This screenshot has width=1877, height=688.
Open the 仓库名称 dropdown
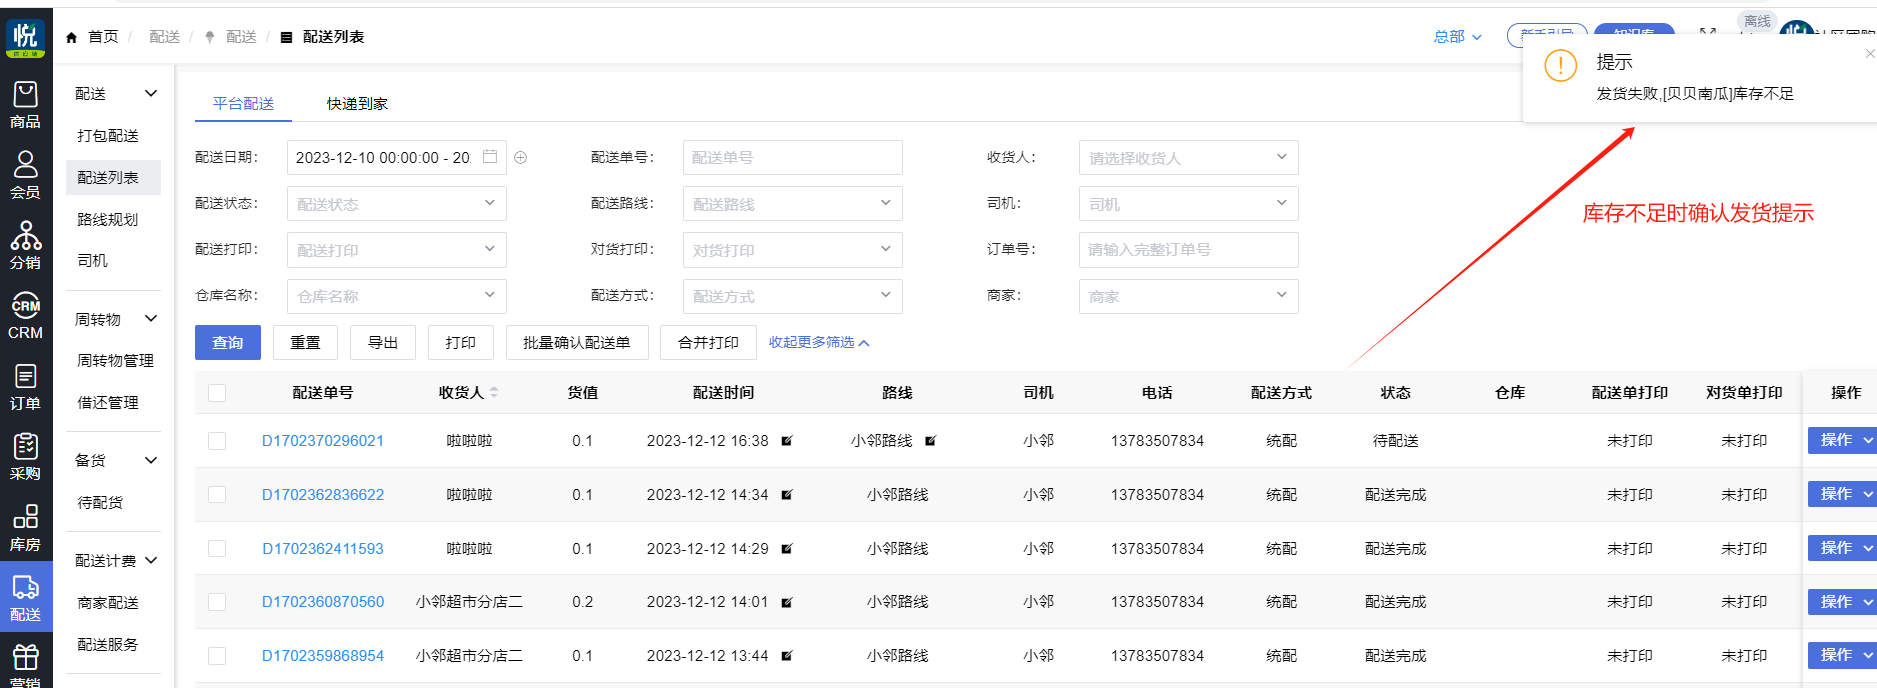[397, 296]
